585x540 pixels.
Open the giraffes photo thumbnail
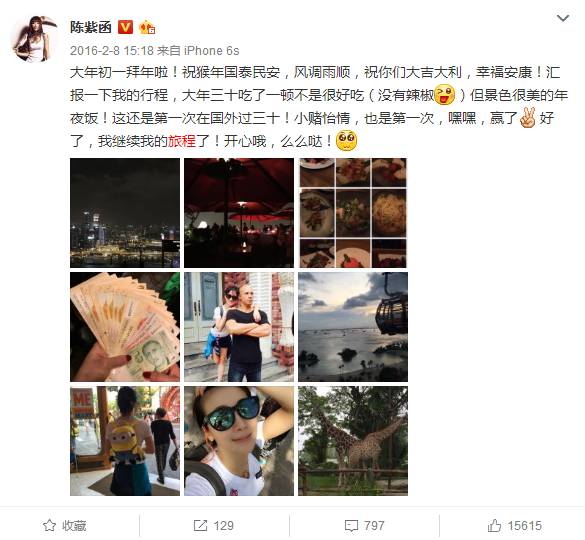[353, 441]
